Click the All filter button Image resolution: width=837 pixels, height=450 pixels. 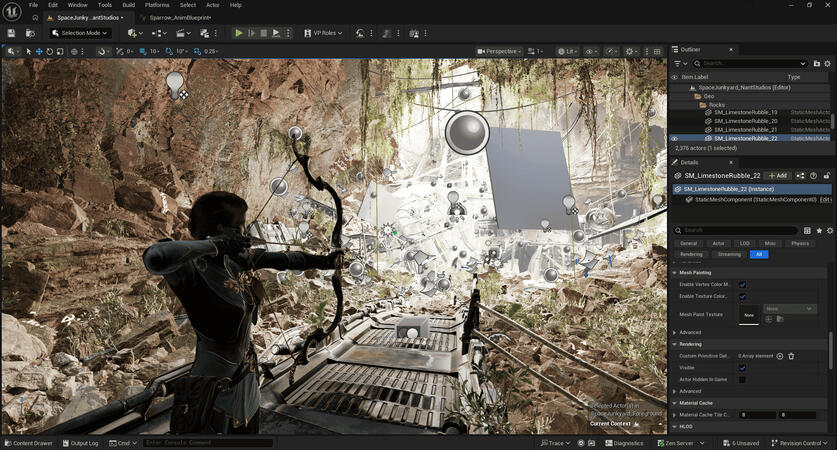[x=759, y=255]
